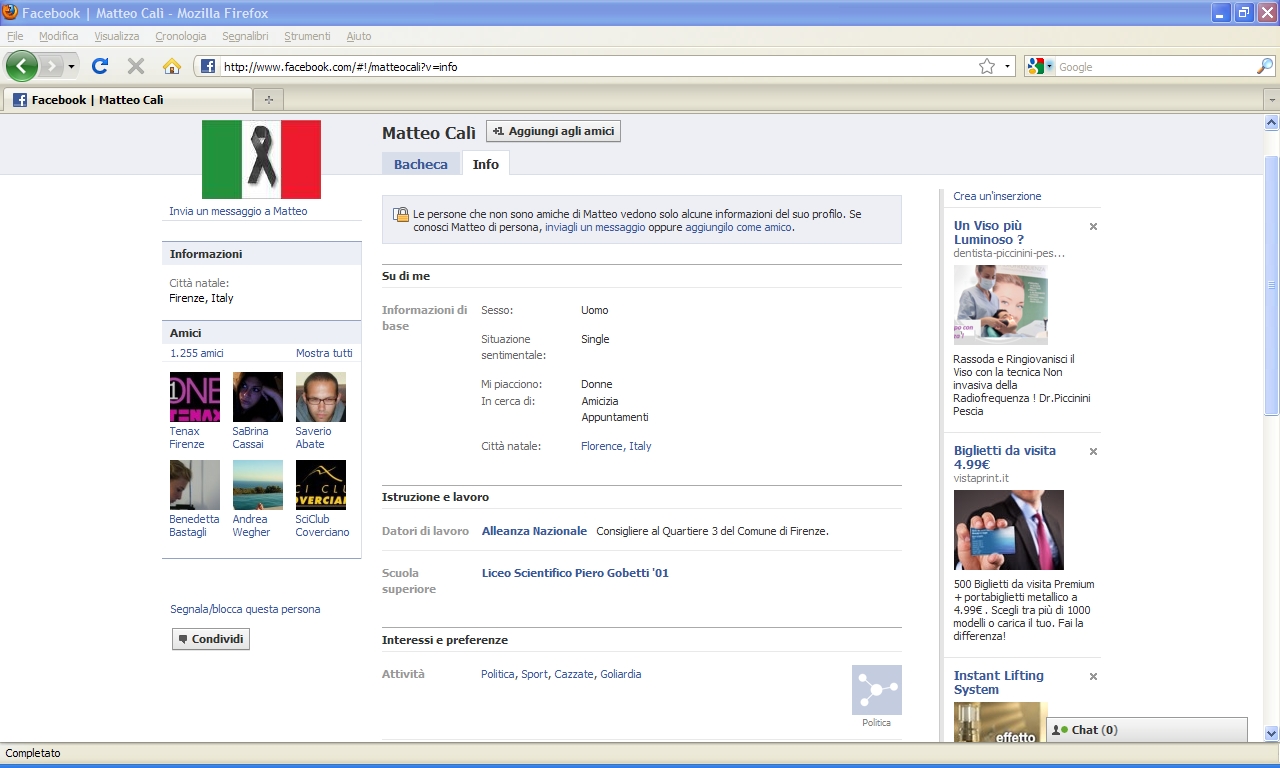
Task: Open the Modifica menu
Action: 58,36
